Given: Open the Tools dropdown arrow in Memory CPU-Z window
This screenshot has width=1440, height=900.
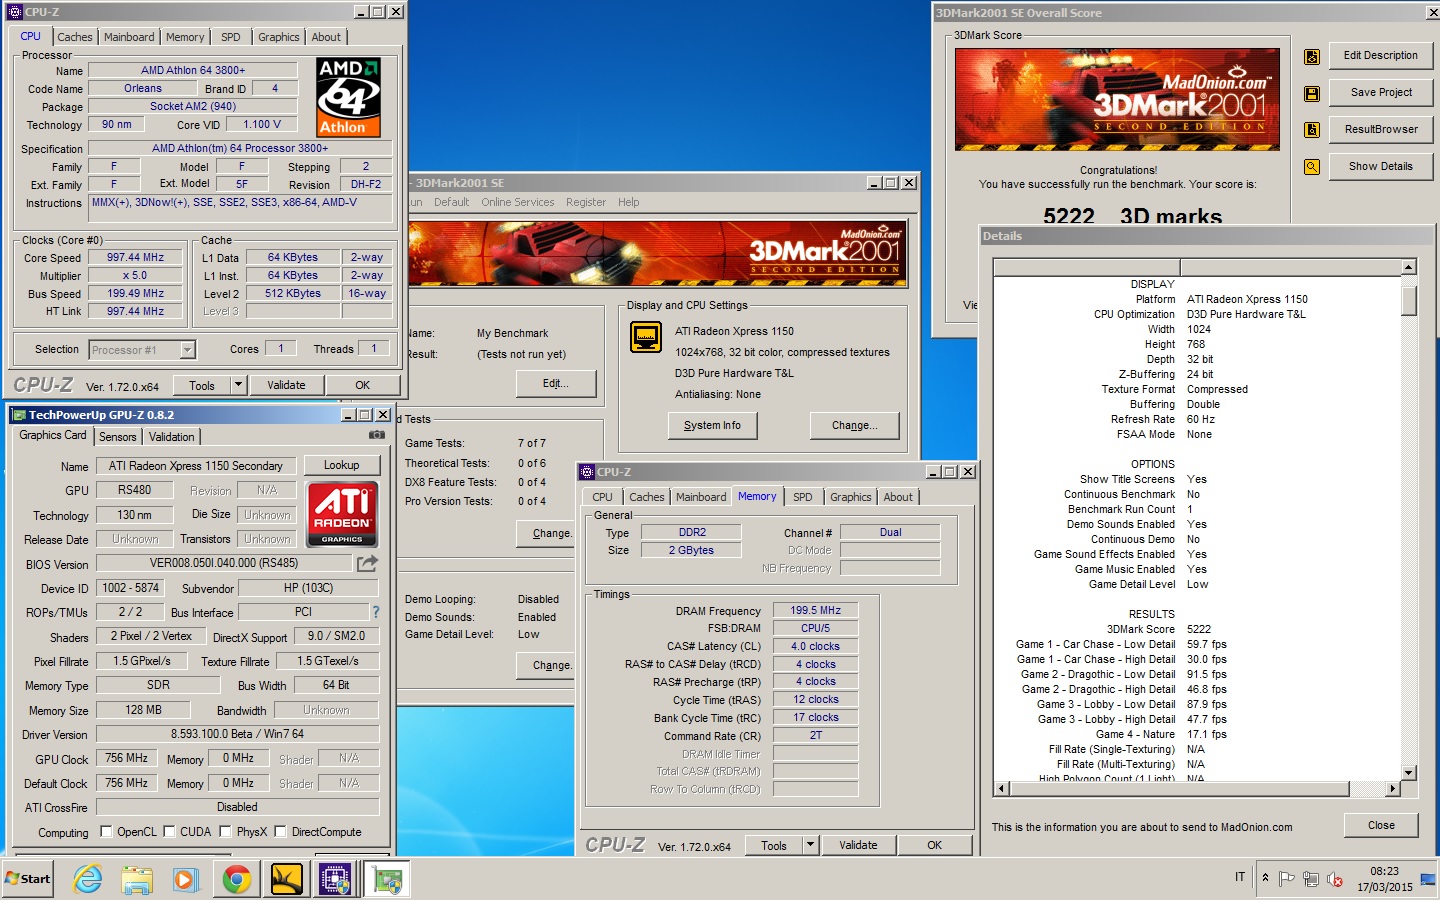Looking at the screenshot, I should click(x=810, y=845).
